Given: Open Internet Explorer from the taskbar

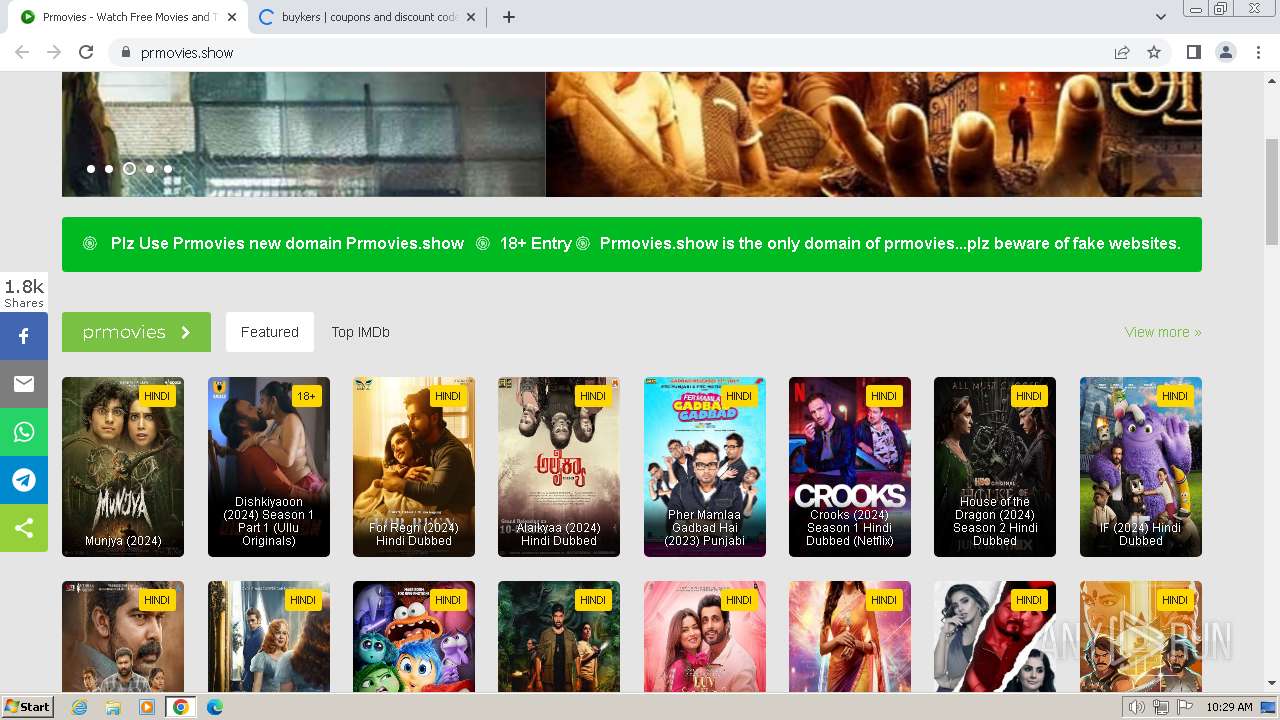Looking at the screenshot, I should 80,707.
